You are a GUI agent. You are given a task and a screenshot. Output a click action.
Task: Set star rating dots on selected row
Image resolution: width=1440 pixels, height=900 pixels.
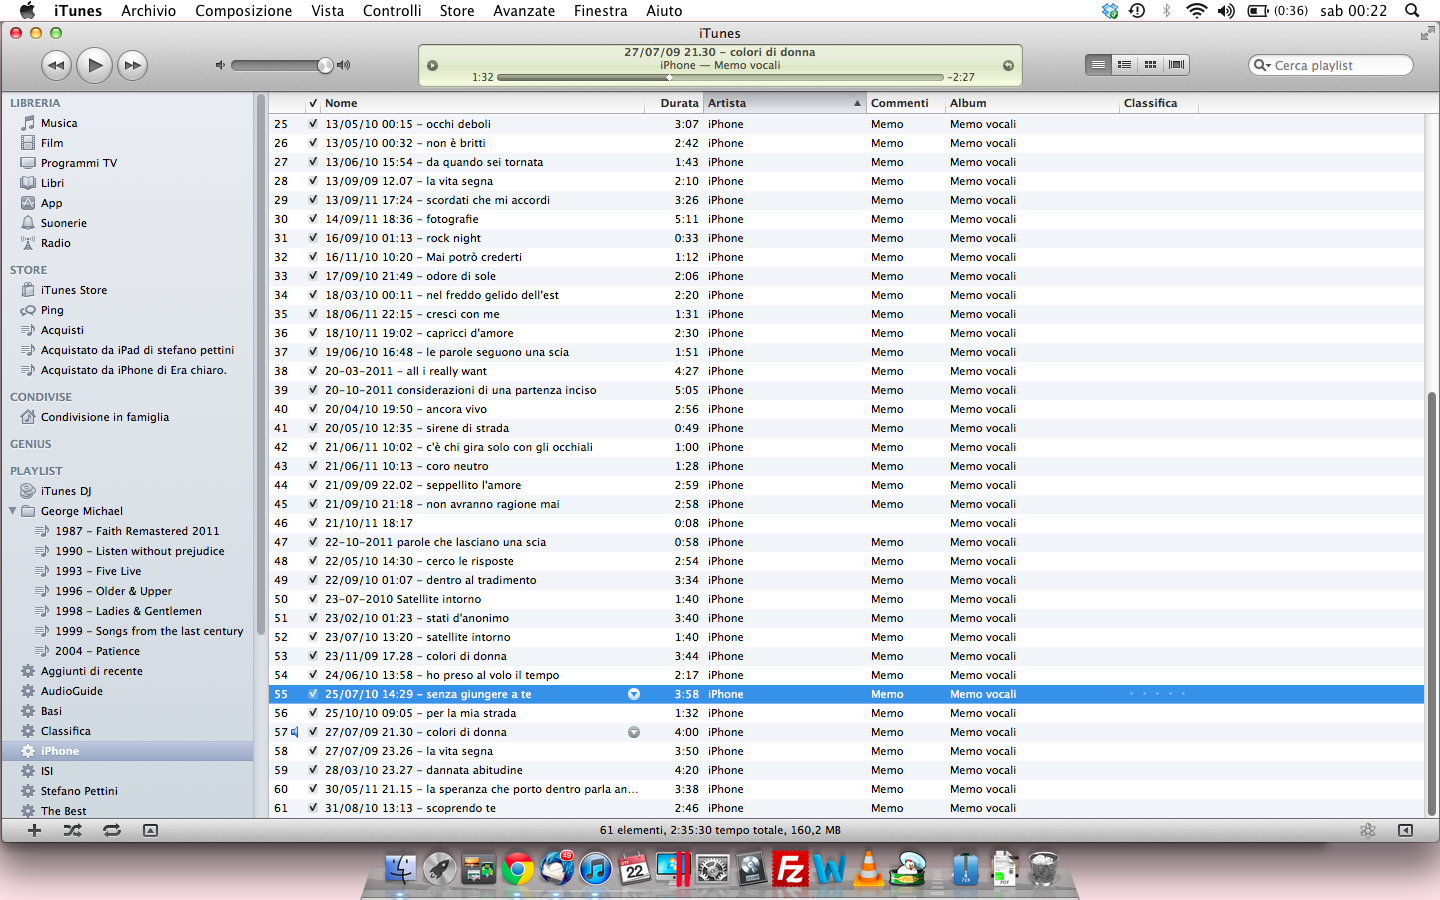1157,694
